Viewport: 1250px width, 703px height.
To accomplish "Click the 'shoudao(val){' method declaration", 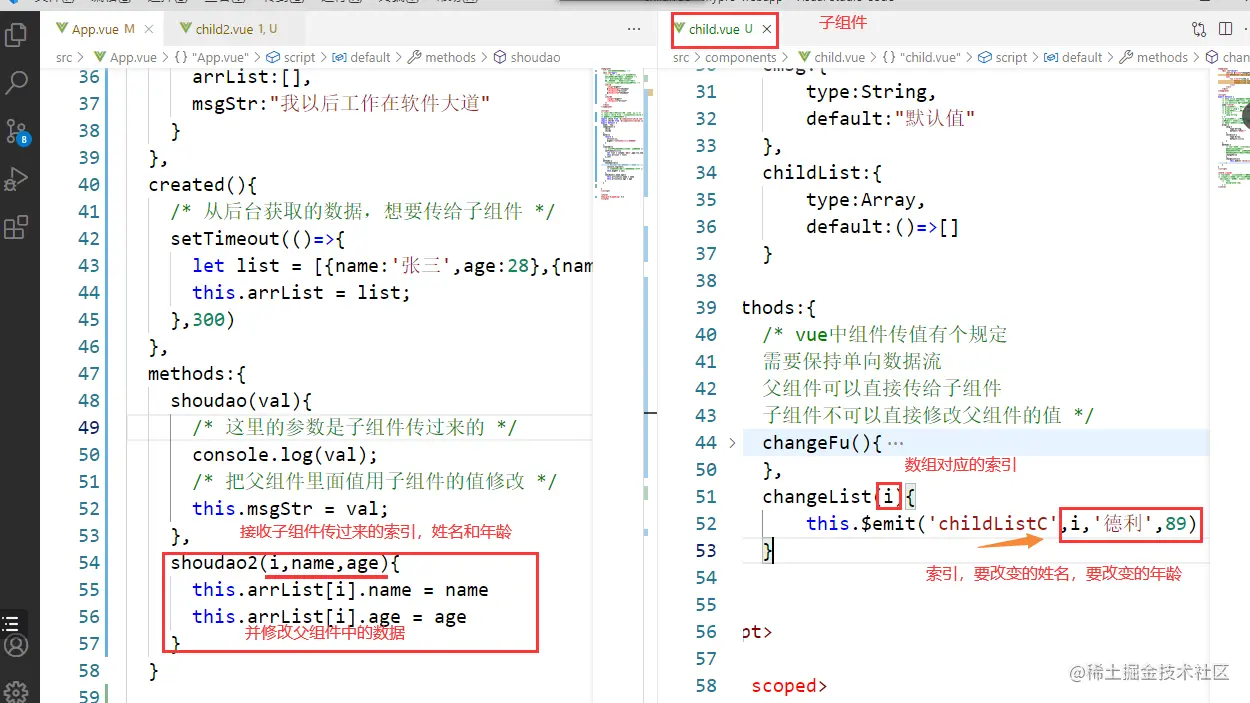I will point(241,400).
